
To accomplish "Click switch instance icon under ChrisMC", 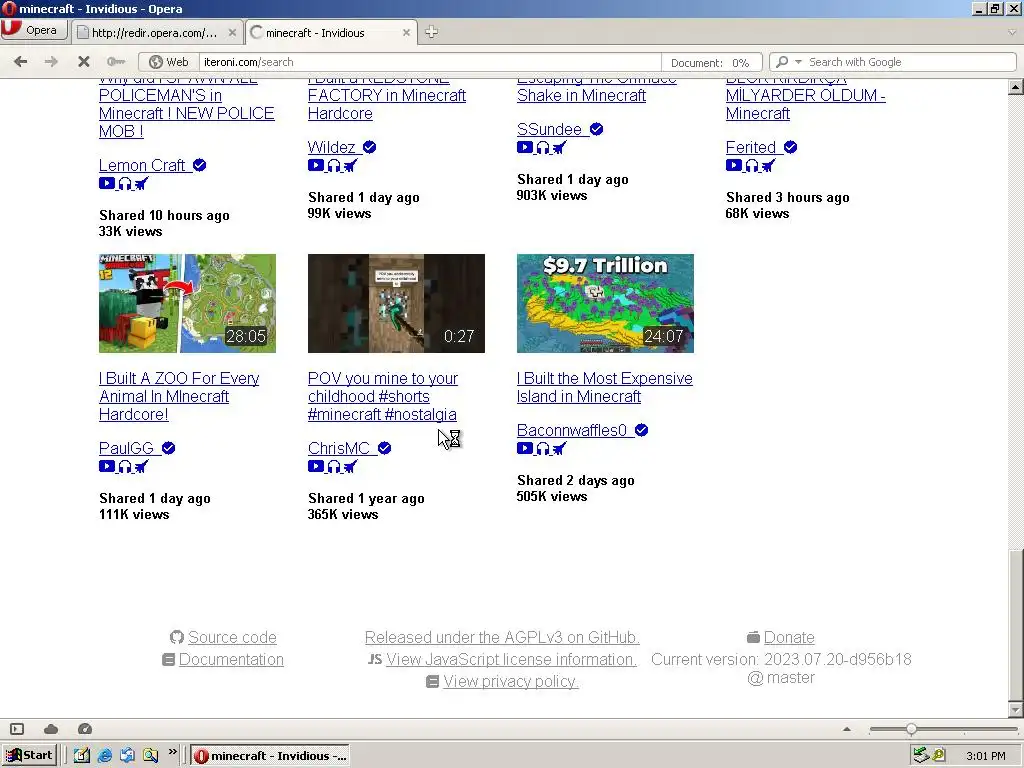I will click(x=349, y=467).
